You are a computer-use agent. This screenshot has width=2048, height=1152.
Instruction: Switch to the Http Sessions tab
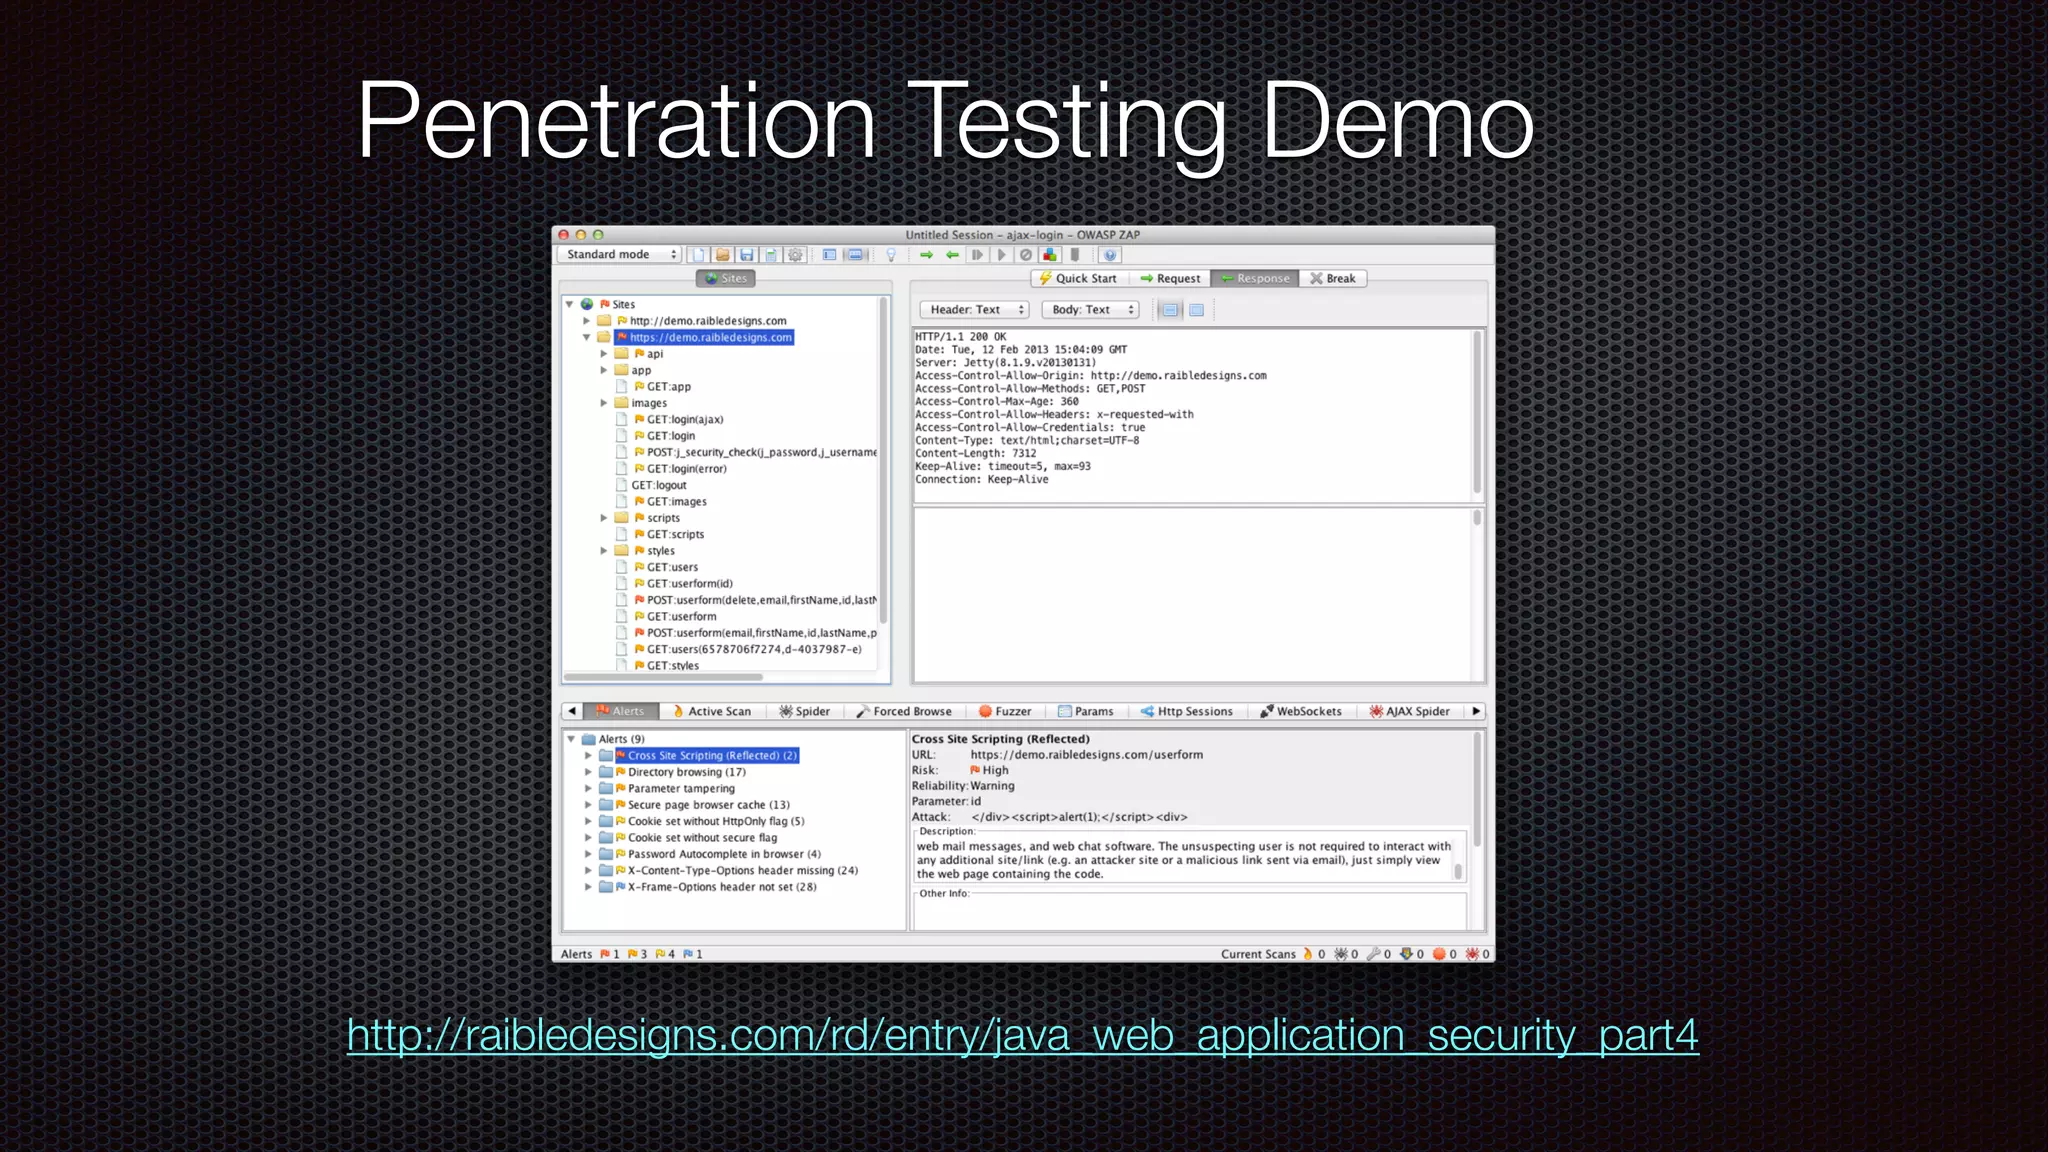coord(1187,711)
